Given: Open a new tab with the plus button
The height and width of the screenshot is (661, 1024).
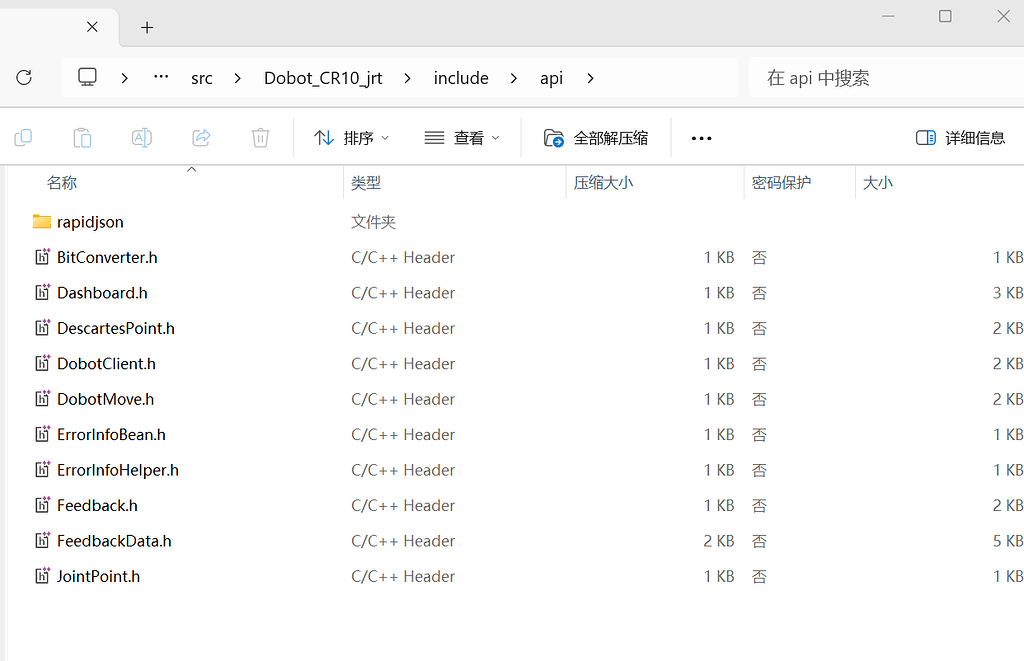Looking at the screenshot, I should coord(146,28).
